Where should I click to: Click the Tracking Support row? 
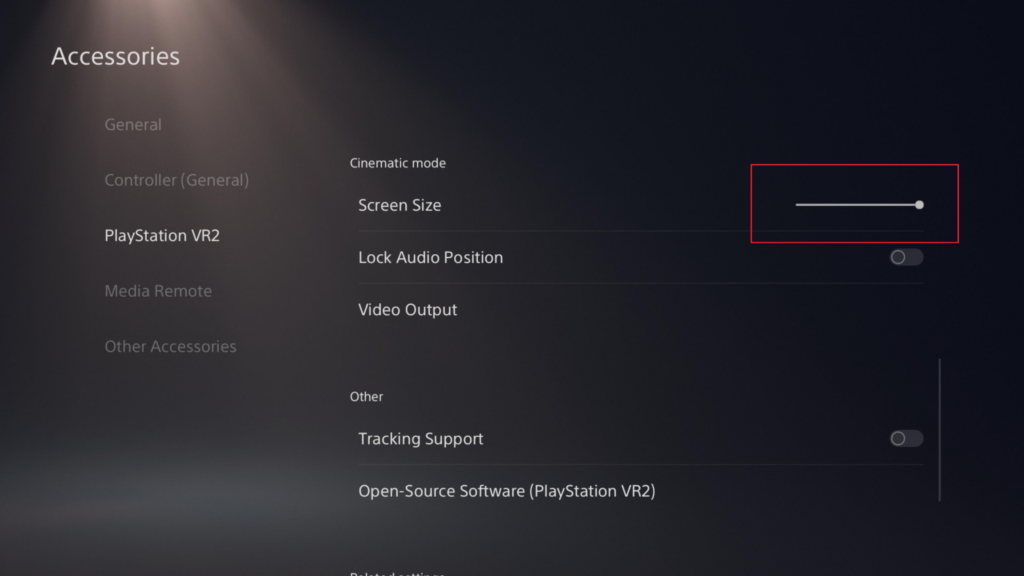[x=420, y=438]
